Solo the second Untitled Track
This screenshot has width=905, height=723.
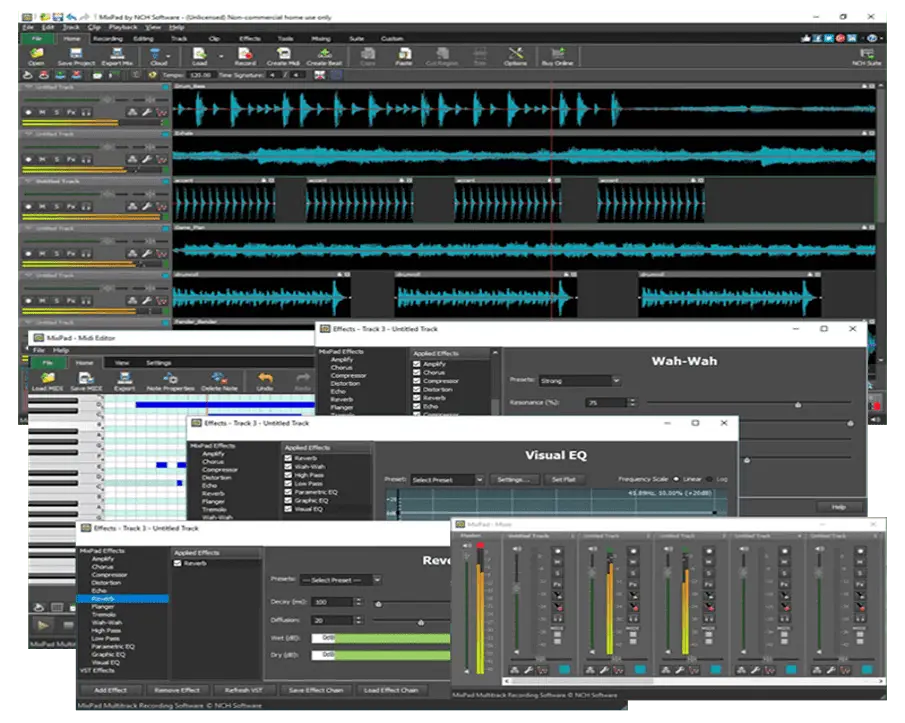57,160
